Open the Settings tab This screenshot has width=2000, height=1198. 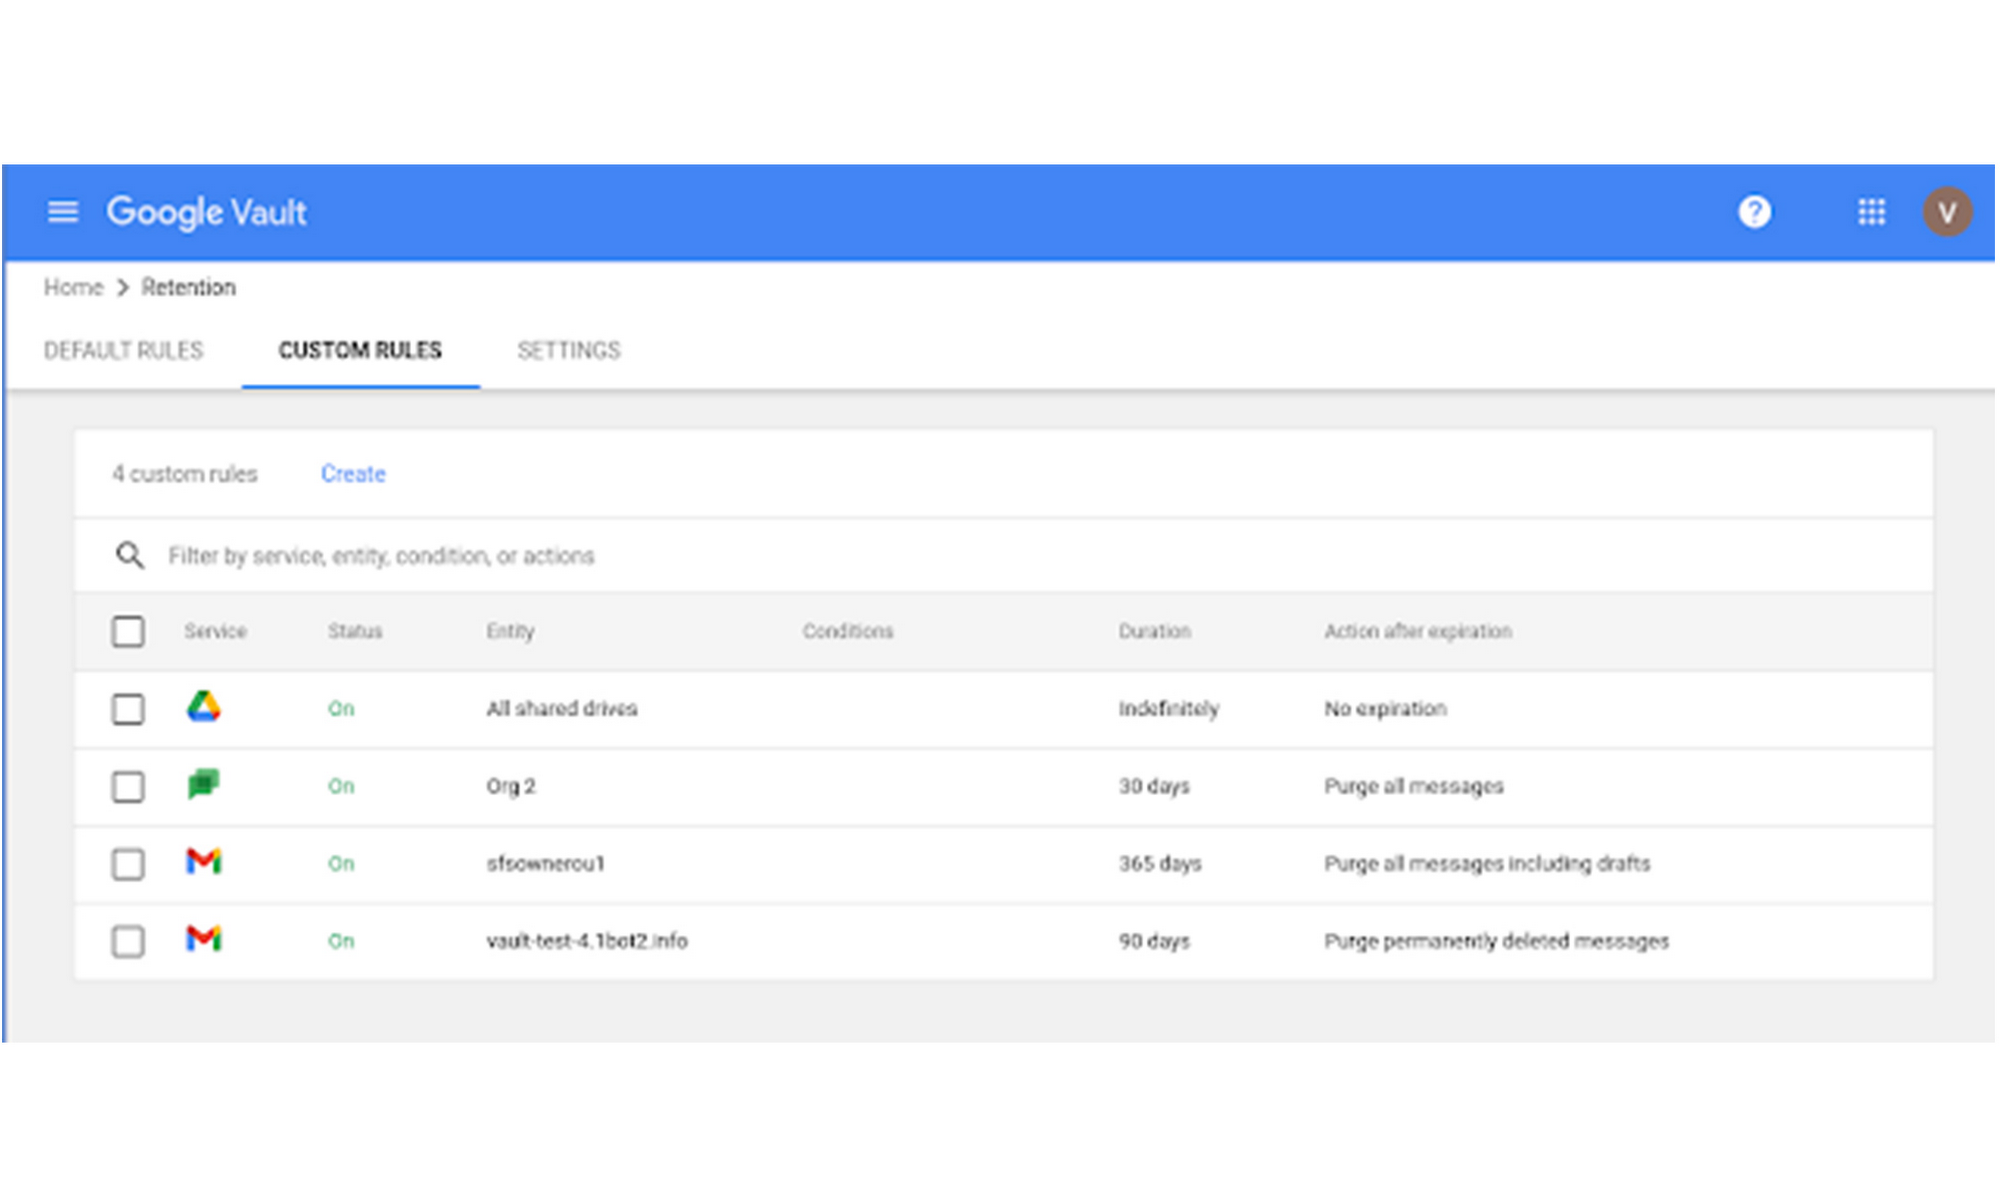[569, 350]
